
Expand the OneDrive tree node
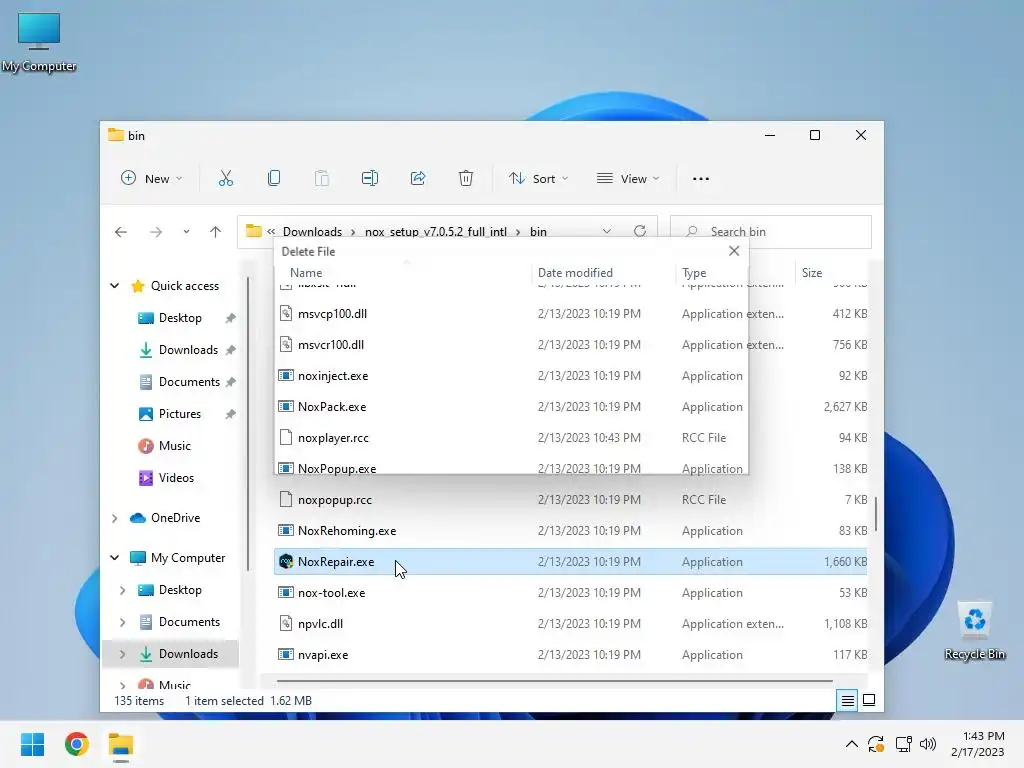[115, 518]
